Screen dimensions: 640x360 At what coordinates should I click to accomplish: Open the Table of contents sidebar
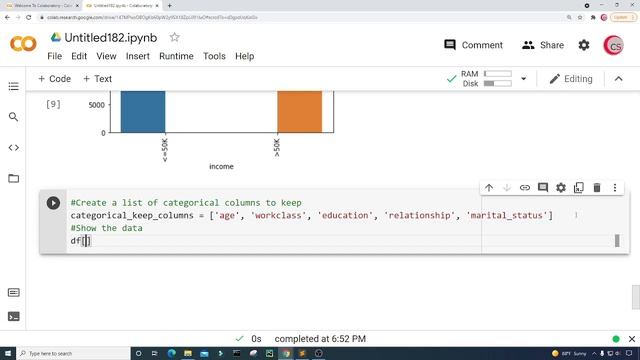pyautogui.click(x=13, y=87)
